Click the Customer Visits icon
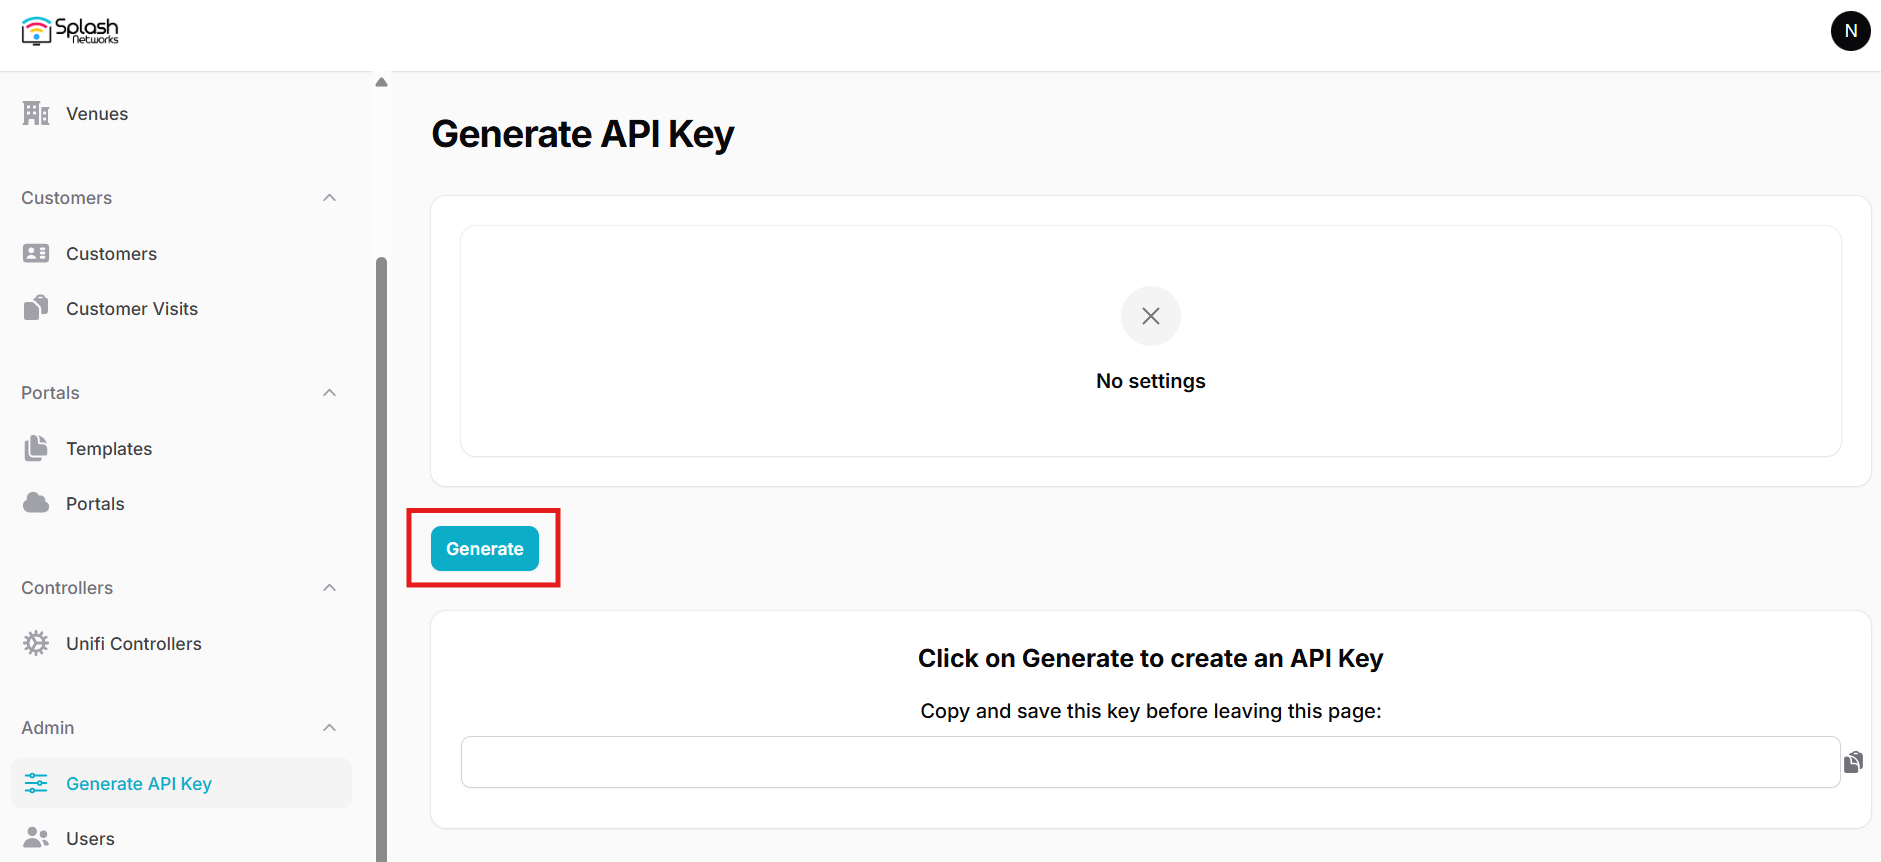The image size is (1881, 862). [36, 308]
